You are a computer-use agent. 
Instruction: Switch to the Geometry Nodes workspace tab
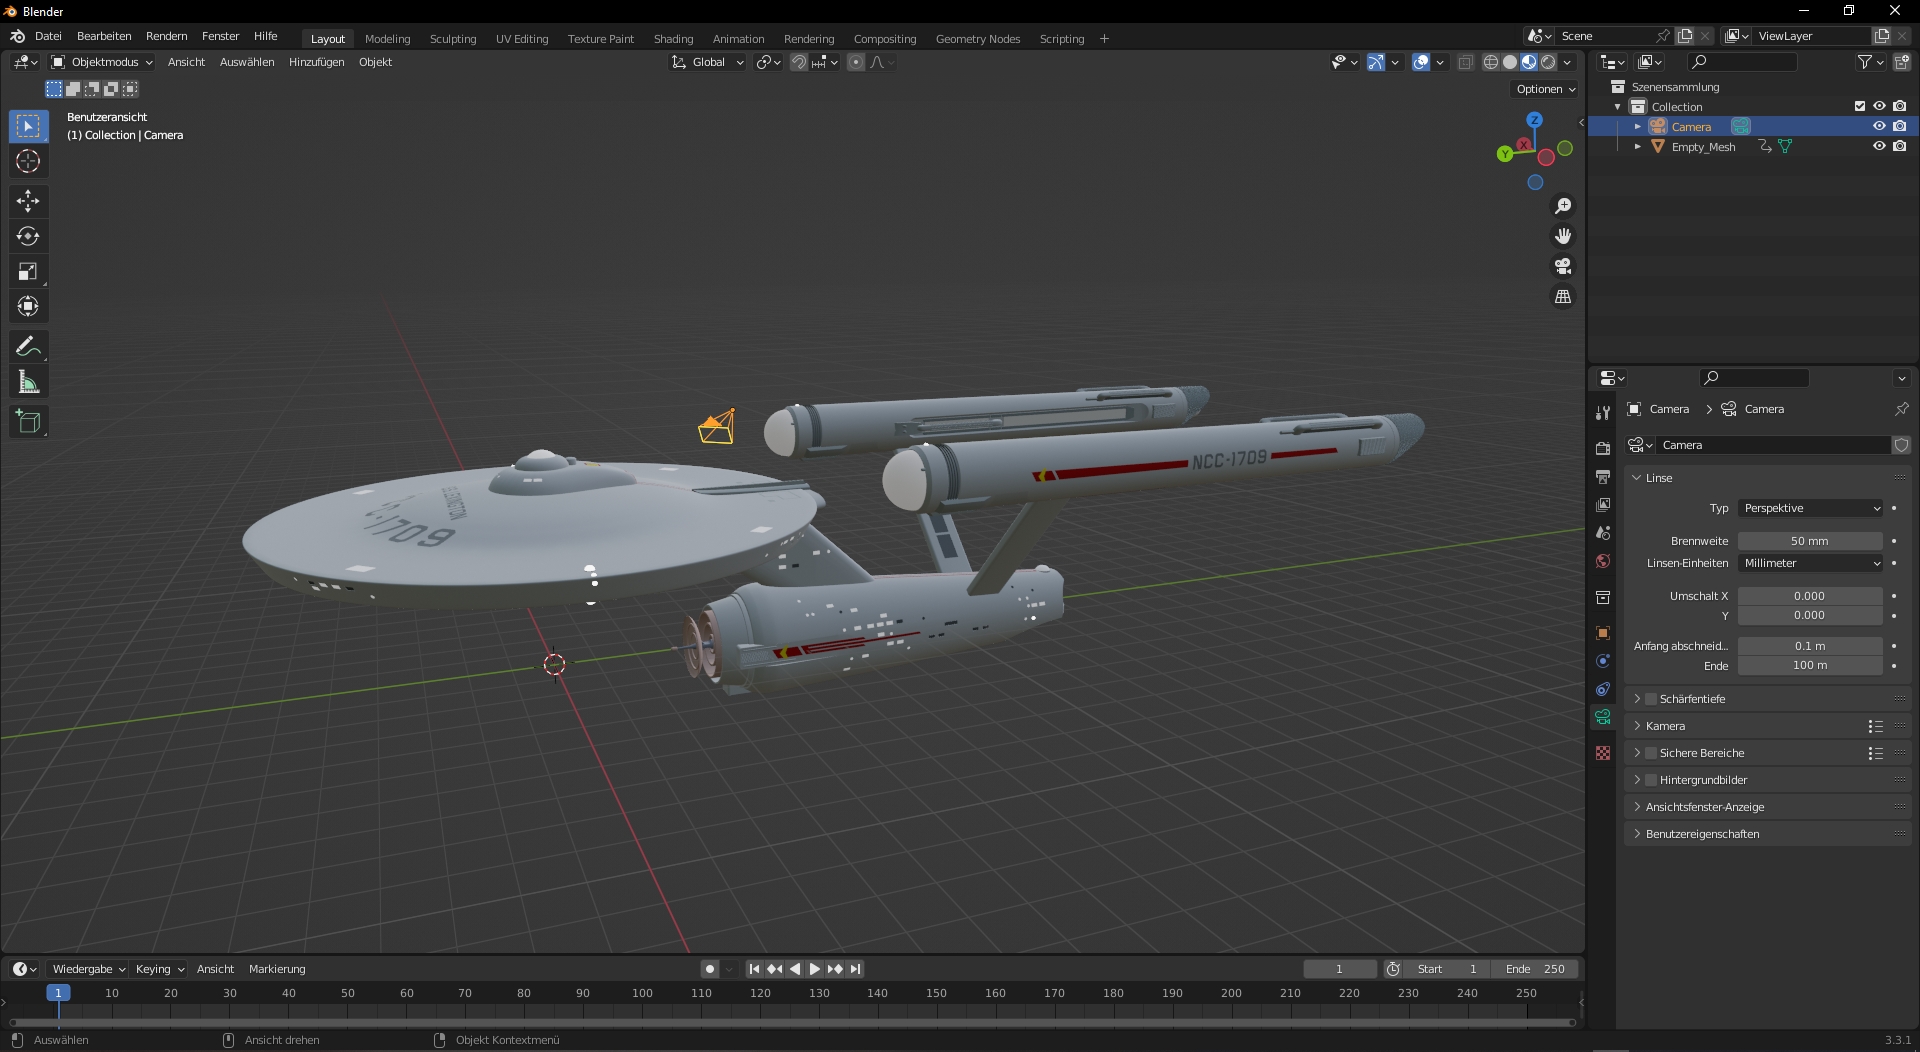tap(977, 39)
